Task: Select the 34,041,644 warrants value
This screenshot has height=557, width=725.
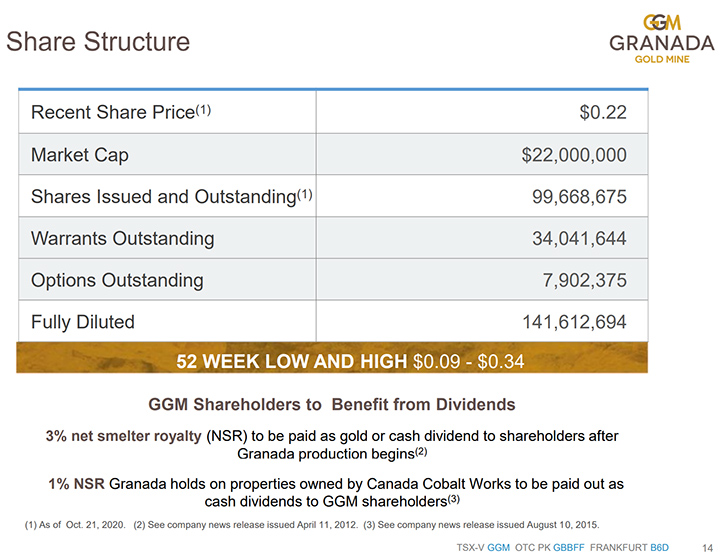Action: pos(579,239)
